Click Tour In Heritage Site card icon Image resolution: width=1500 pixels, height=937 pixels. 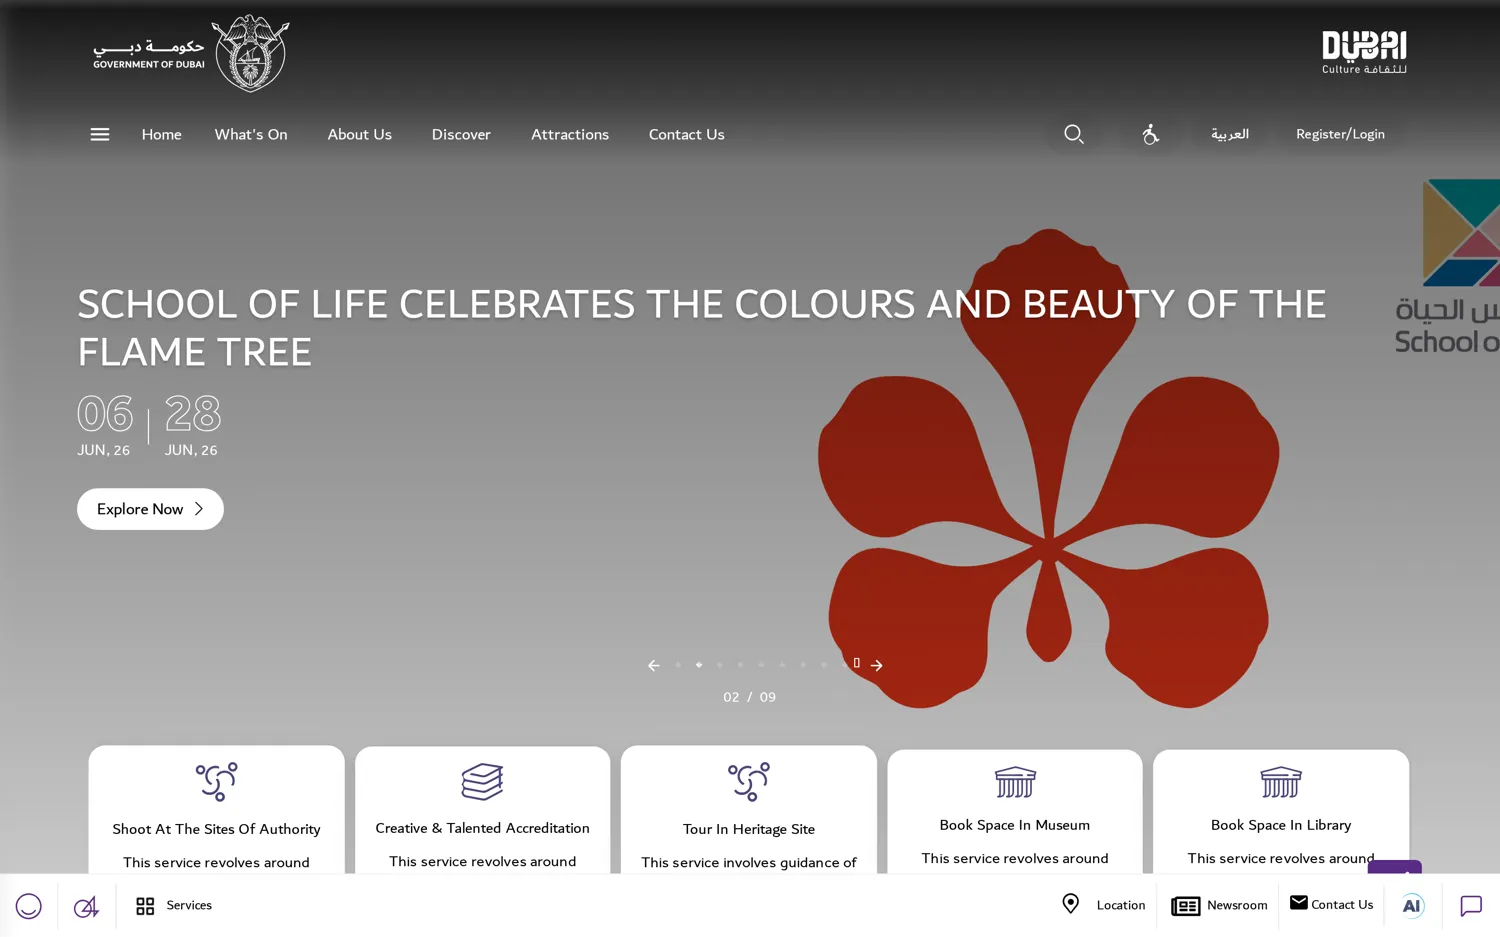click(749, 782)
